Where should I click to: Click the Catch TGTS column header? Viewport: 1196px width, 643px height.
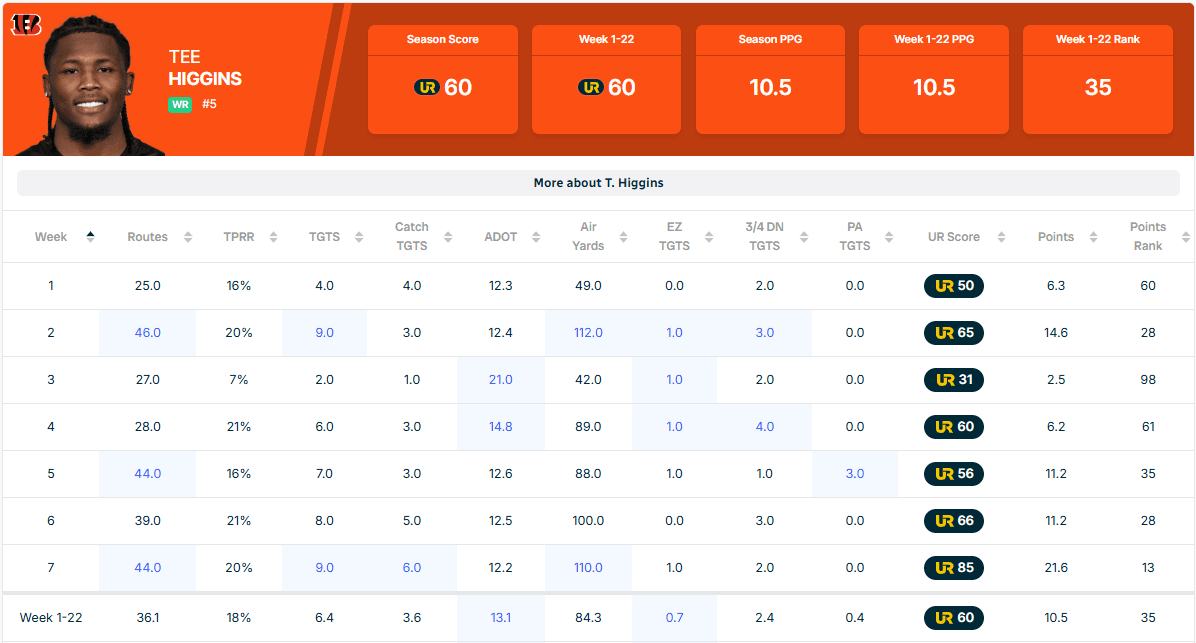411,237
